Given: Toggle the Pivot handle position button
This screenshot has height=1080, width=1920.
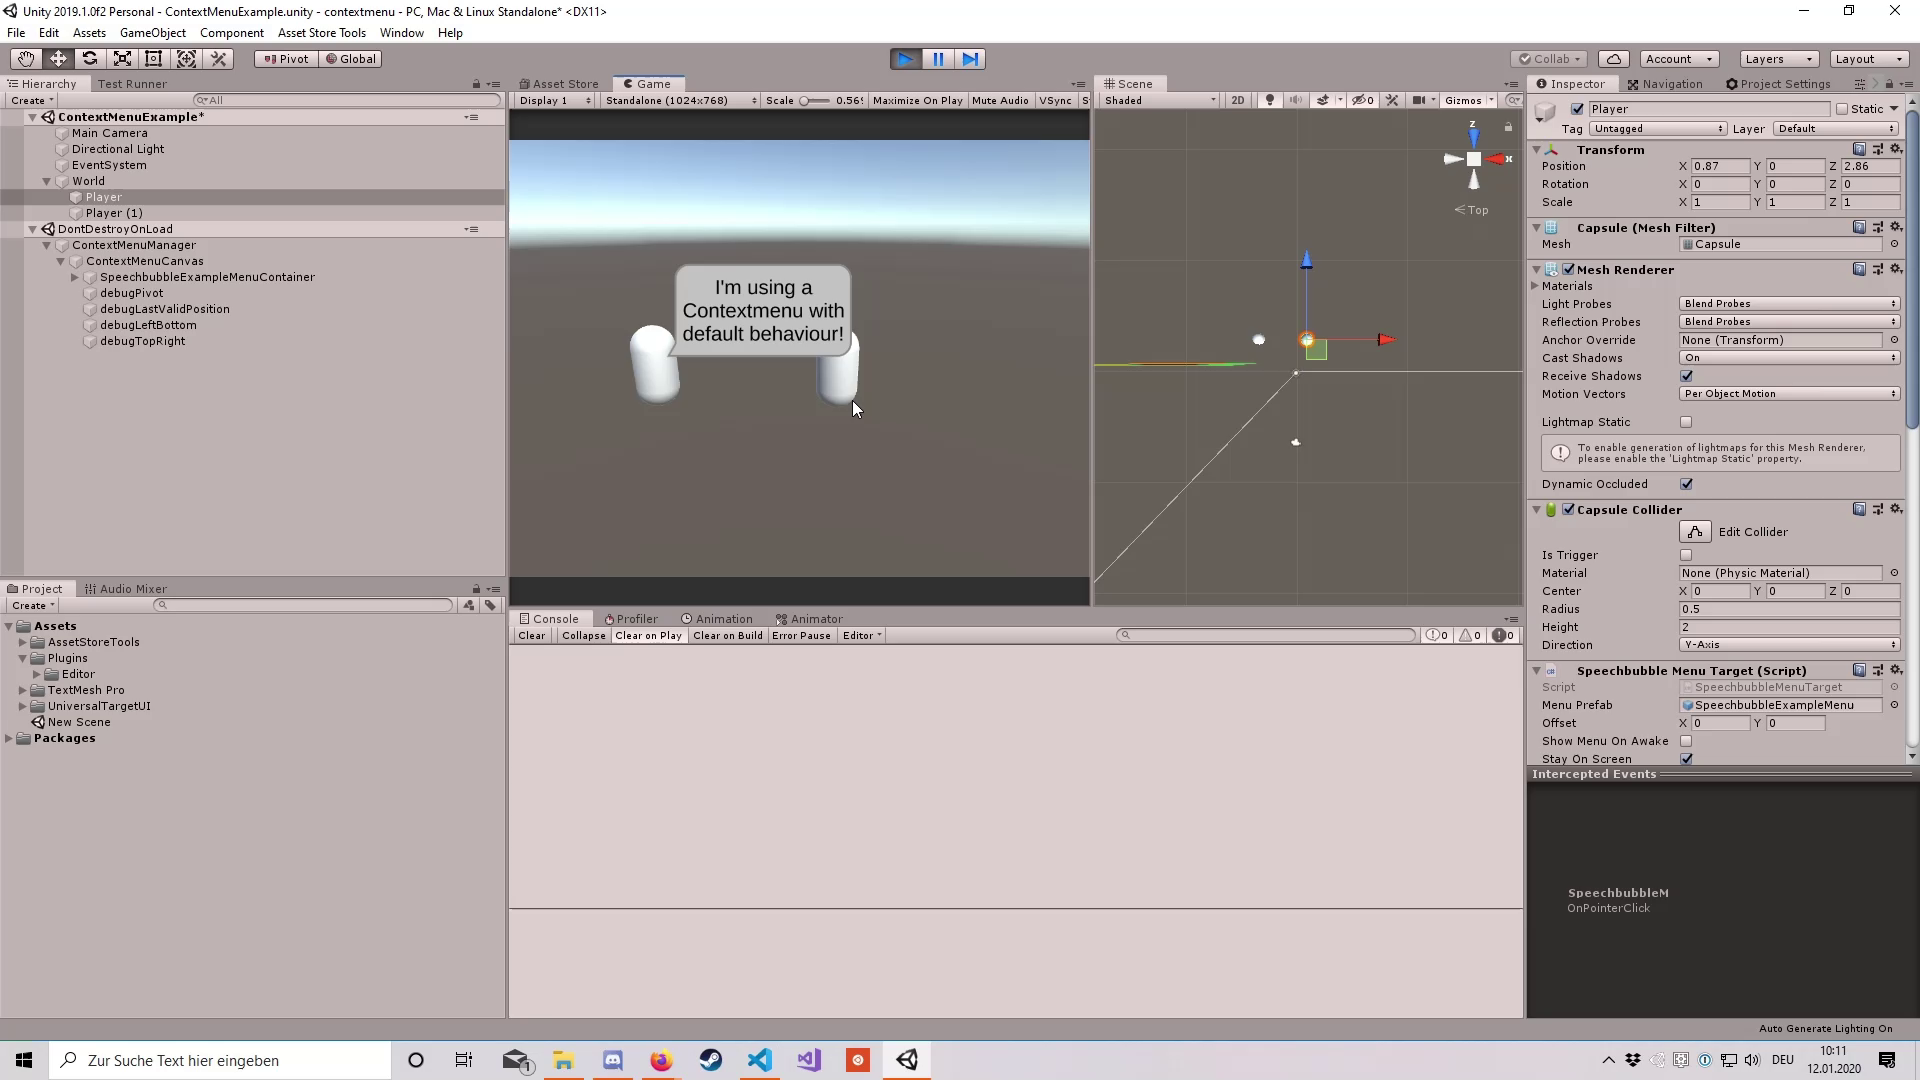Looking at the screenshot, I should (287, 59).
